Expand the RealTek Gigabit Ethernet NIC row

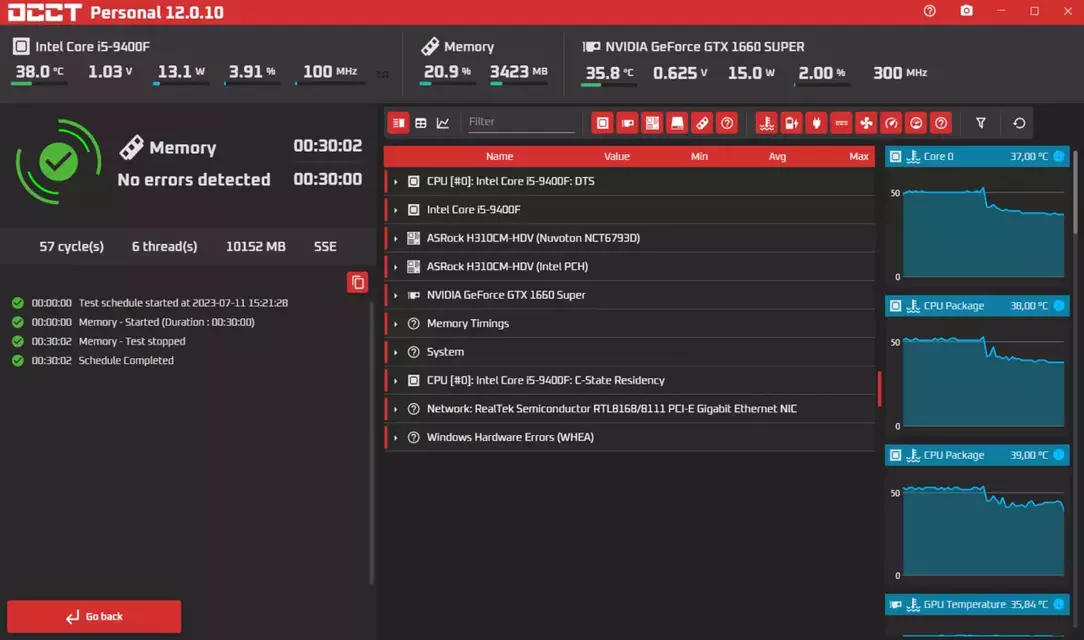click(x=395, y=409)
